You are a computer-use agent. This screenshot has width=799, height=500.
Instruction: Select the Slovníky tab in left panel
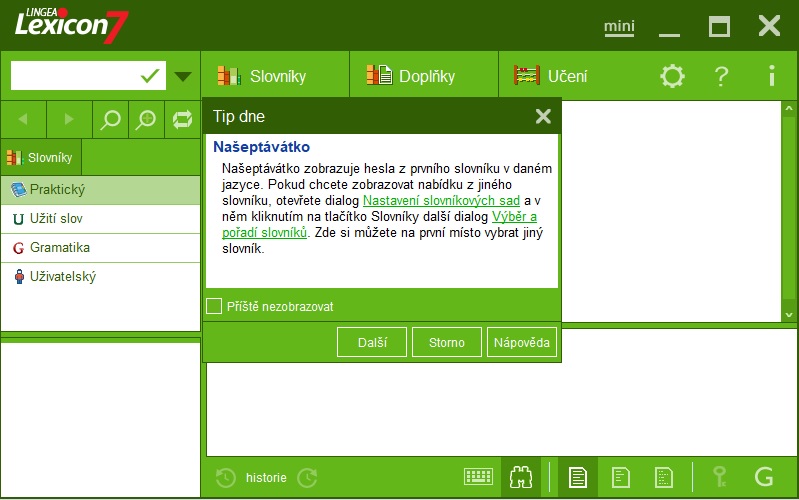click(x=41, y=157)
